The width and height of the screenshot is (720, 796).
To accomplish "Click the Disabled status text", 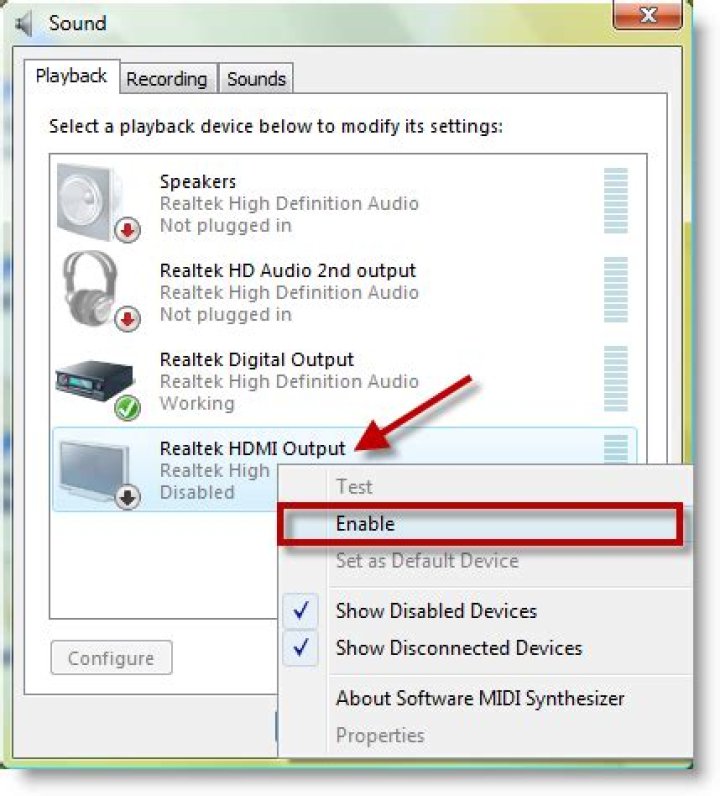I will 197,492.
